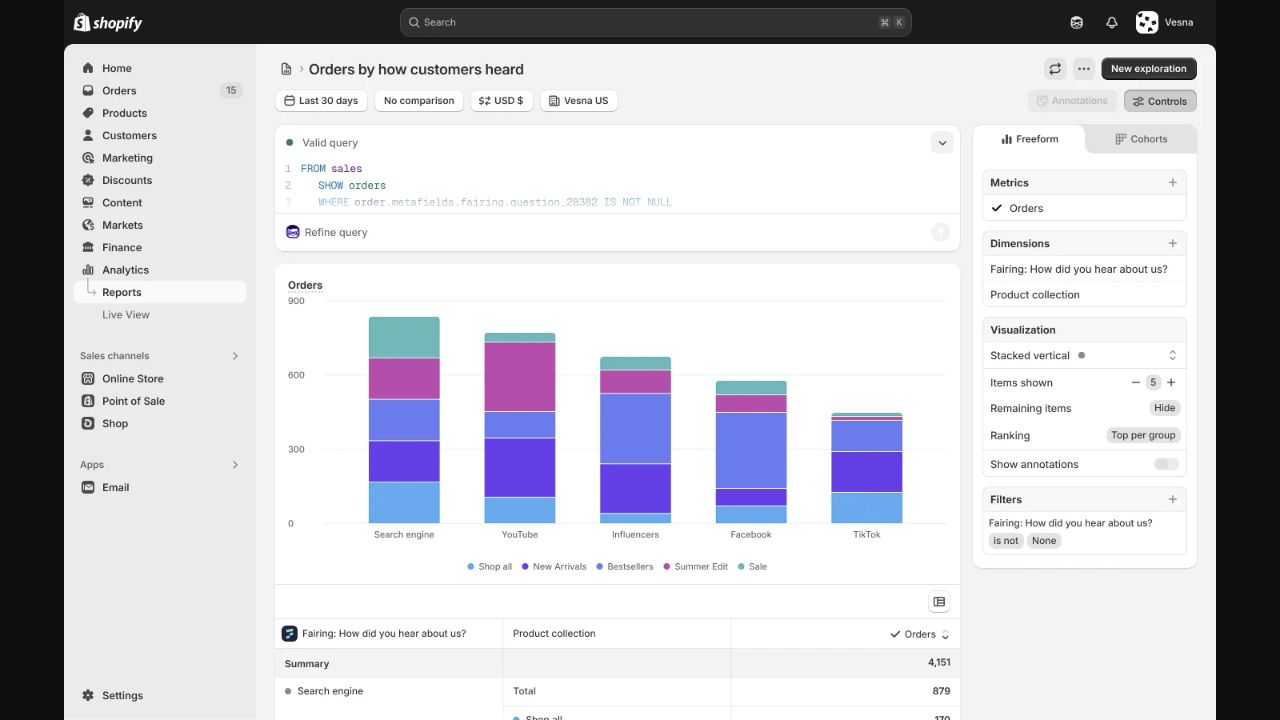Click the Finance icon in sidebar
Image resolution: width=1280 pixels, height=720 pixels.
[88, 247]
